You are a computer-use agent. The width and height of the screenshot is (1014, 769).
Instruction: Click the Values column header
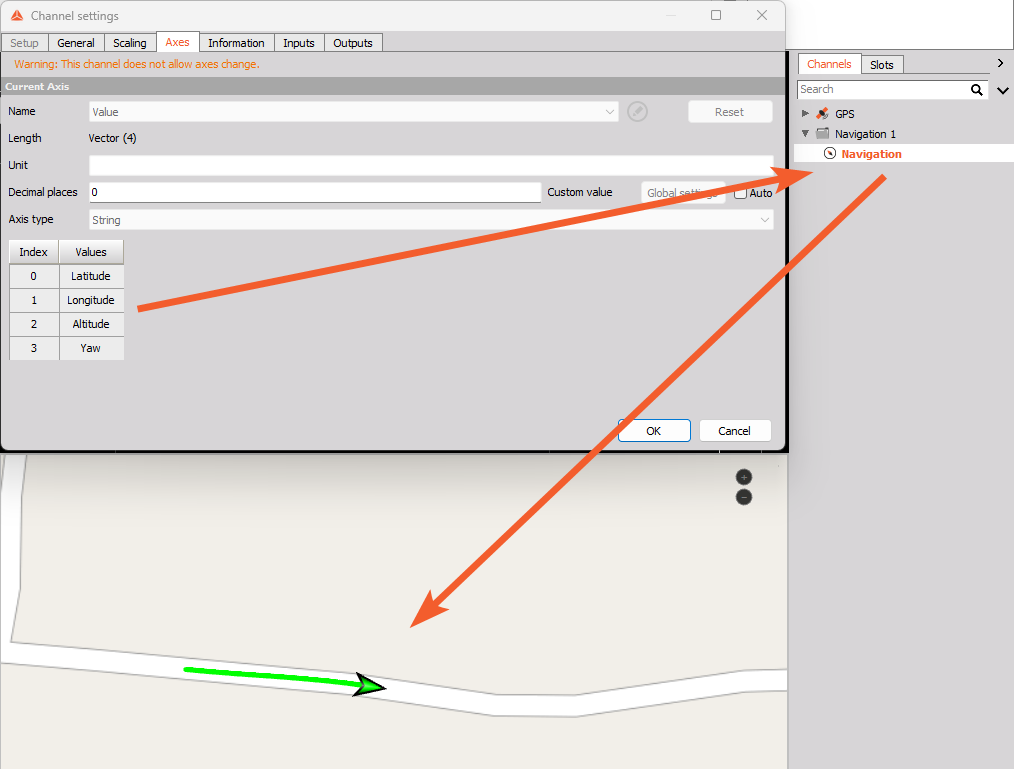tap(91, 252)
